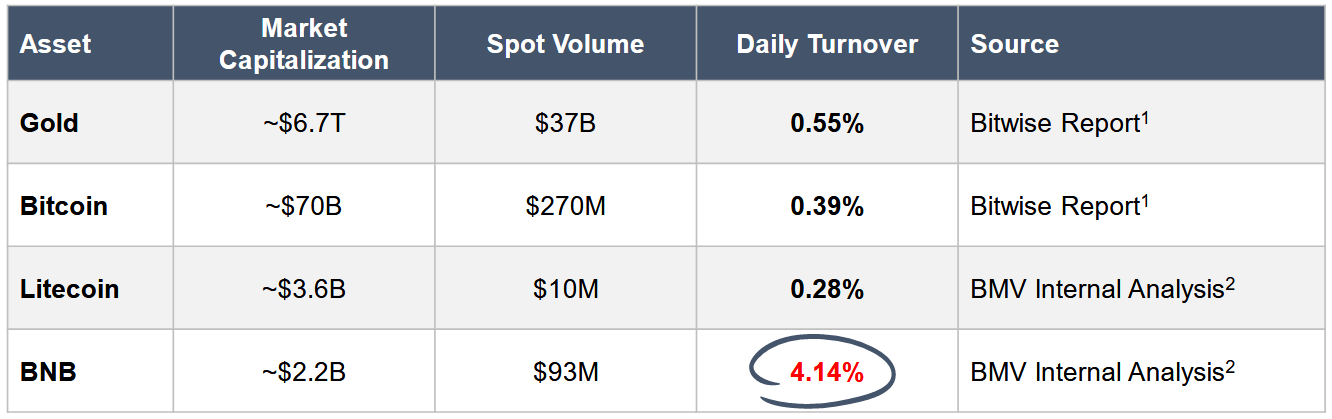This screenshot has width=1332, height=419.
Task: Click the Source column header
Action: click(x=1014, y=44)
